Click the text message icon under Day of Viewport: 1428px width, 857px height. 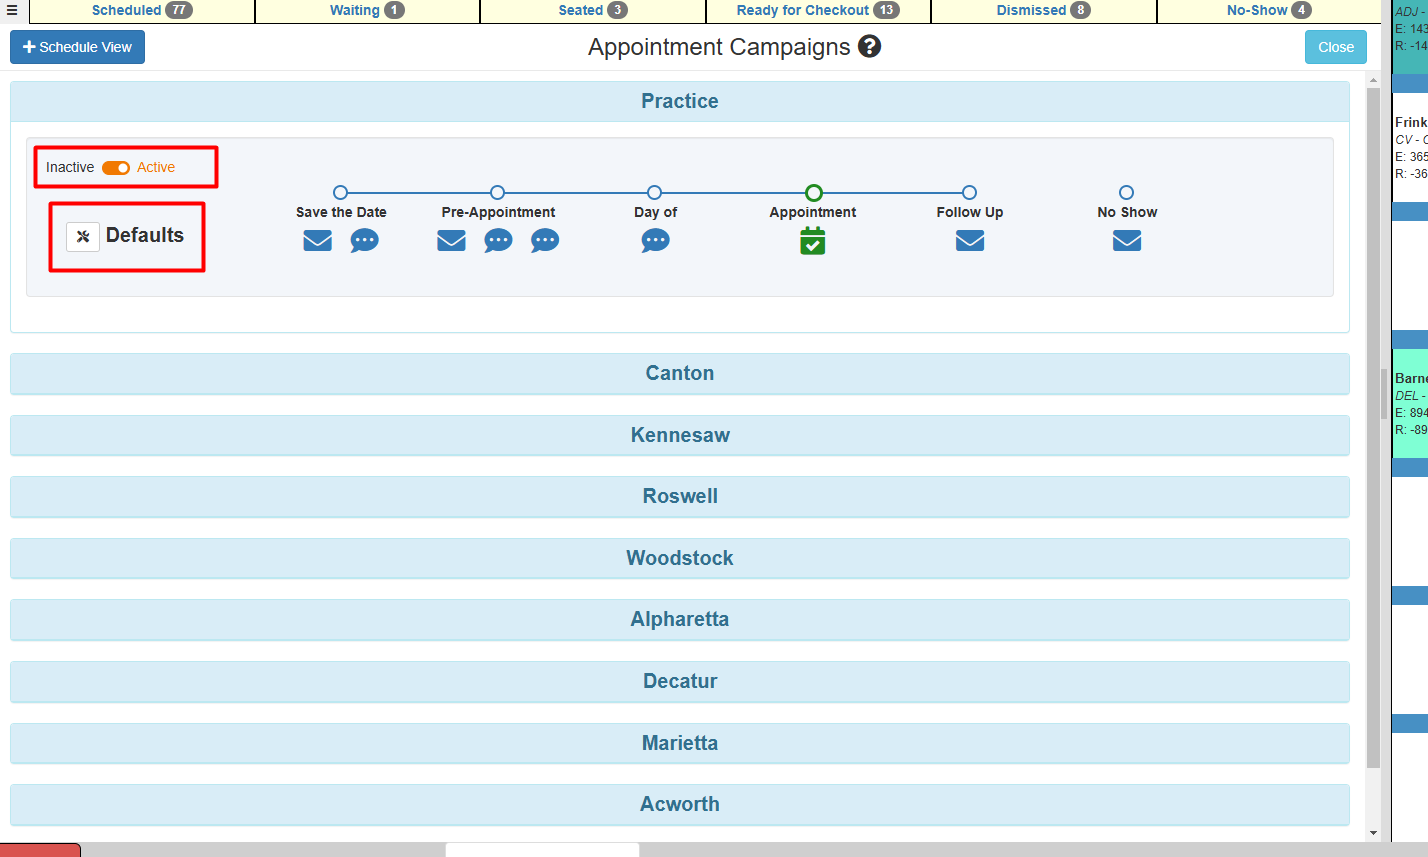coord(655,240)
